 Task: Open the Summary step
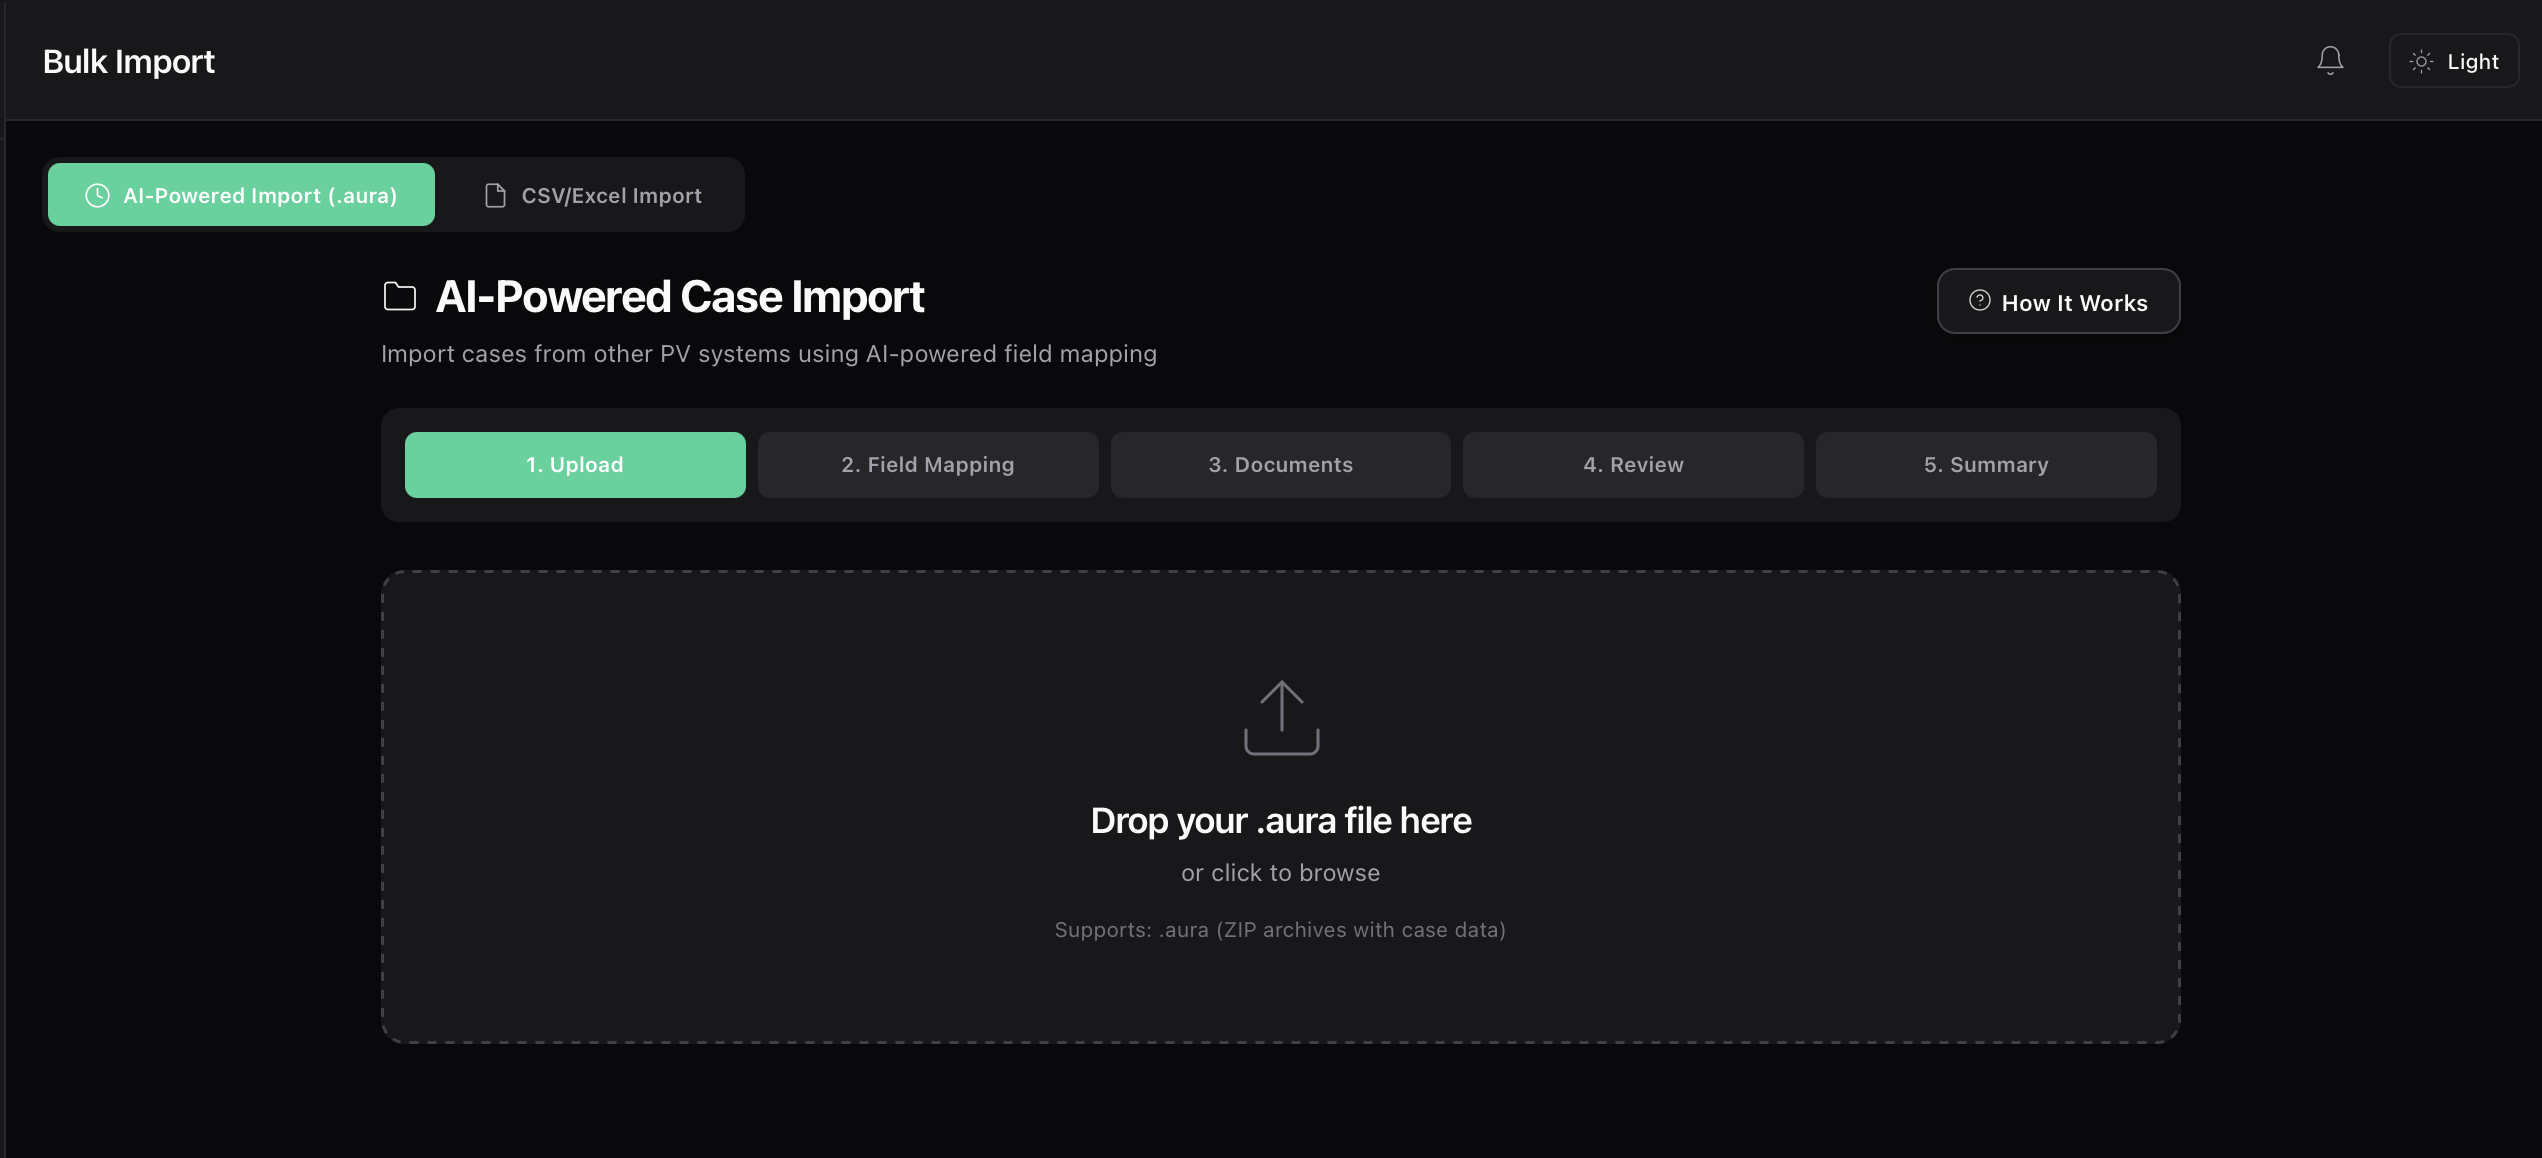tap(1986, 464)
